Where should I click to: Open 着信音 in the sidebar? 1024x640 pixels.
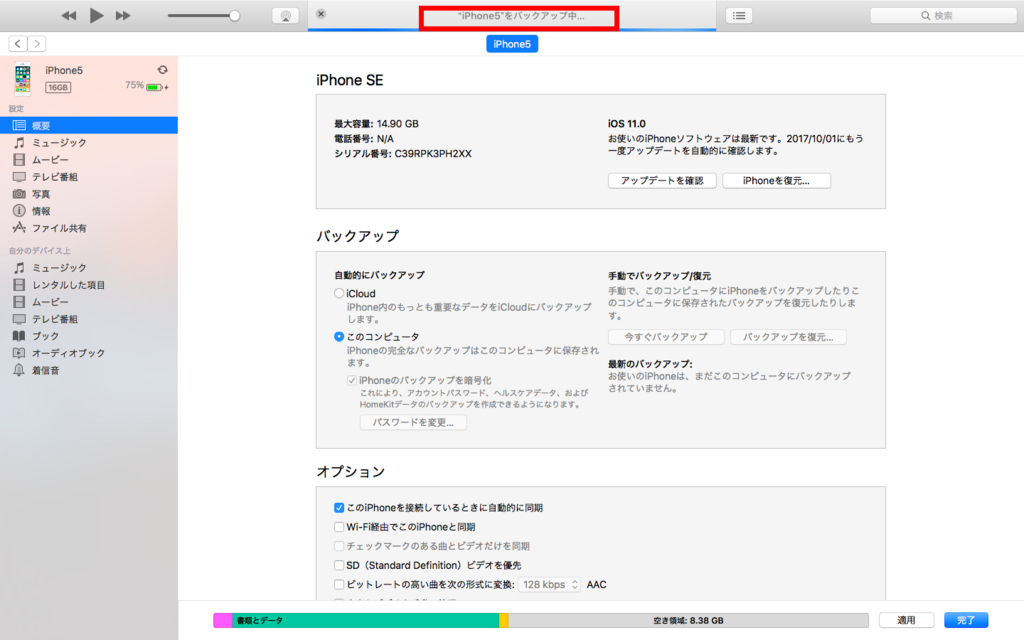point(89,370)
